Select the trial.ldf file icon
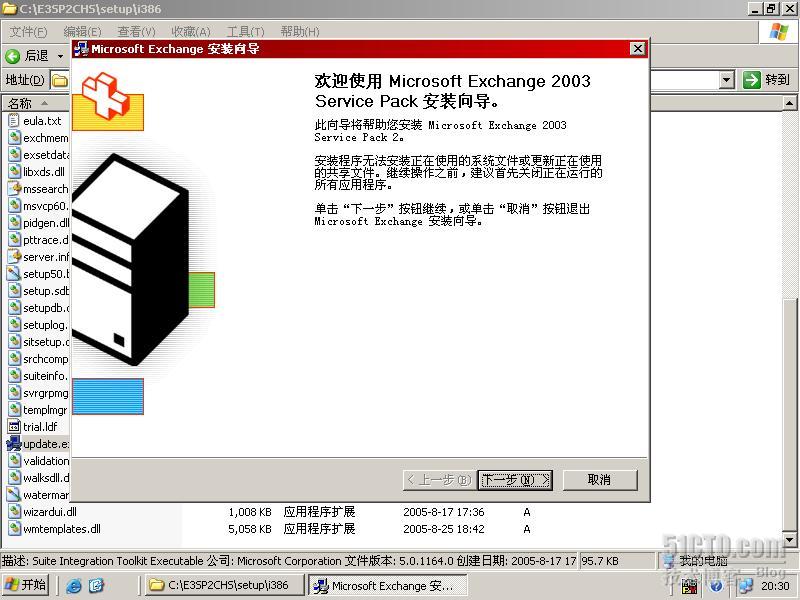This screenshot has height=600, width=800. click(x=14, y=427)
